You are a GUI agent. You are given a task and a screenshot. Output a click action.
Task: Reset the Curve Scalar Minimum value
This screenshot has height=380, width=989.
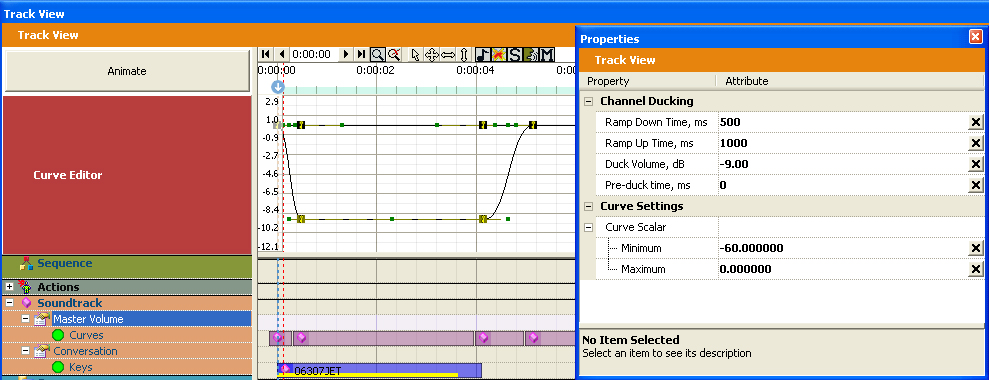976,248
